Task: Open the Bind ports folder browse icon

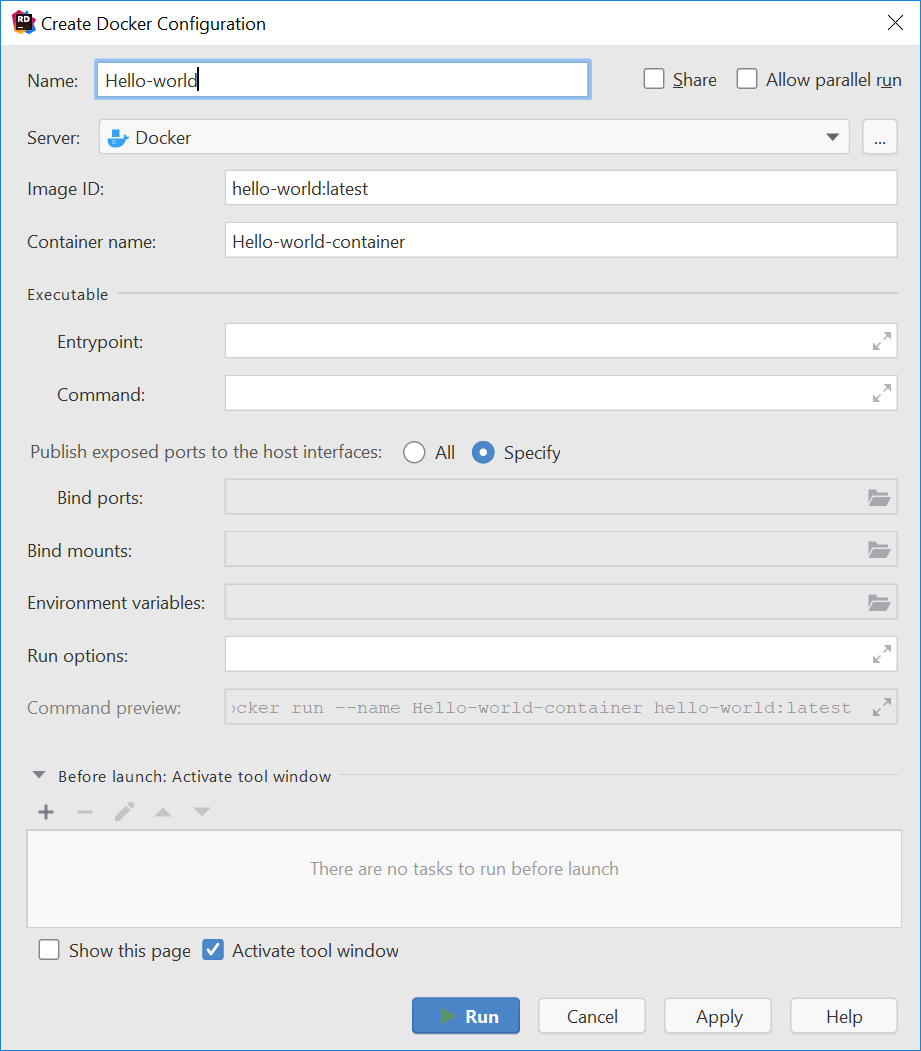Action: 879,498
